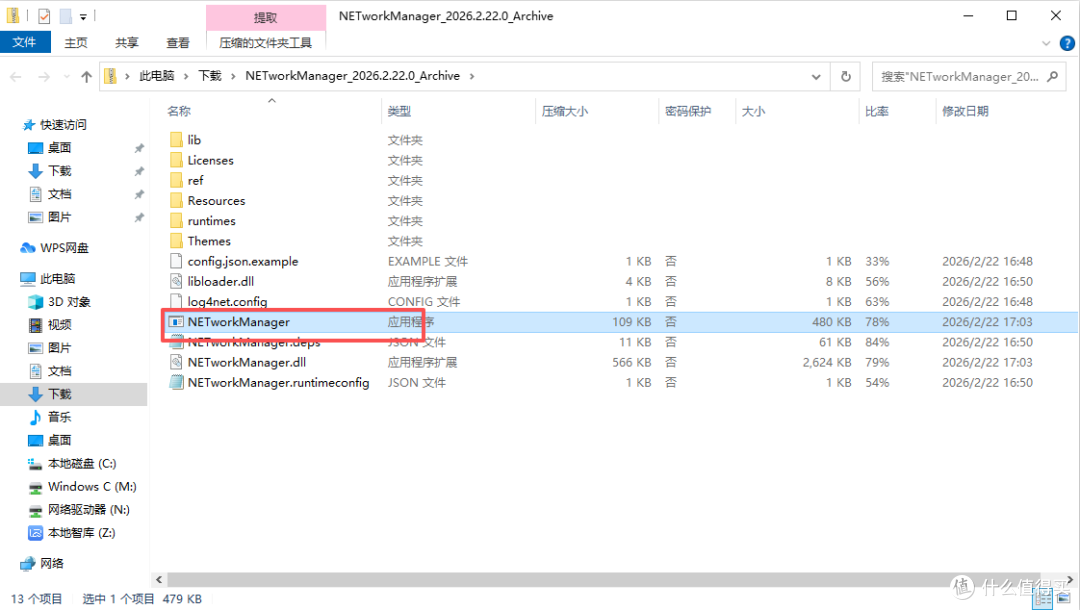Open 网络驱动器 (N:) drive
This screenshot has height=610, width=1080.
click(88, 509)
